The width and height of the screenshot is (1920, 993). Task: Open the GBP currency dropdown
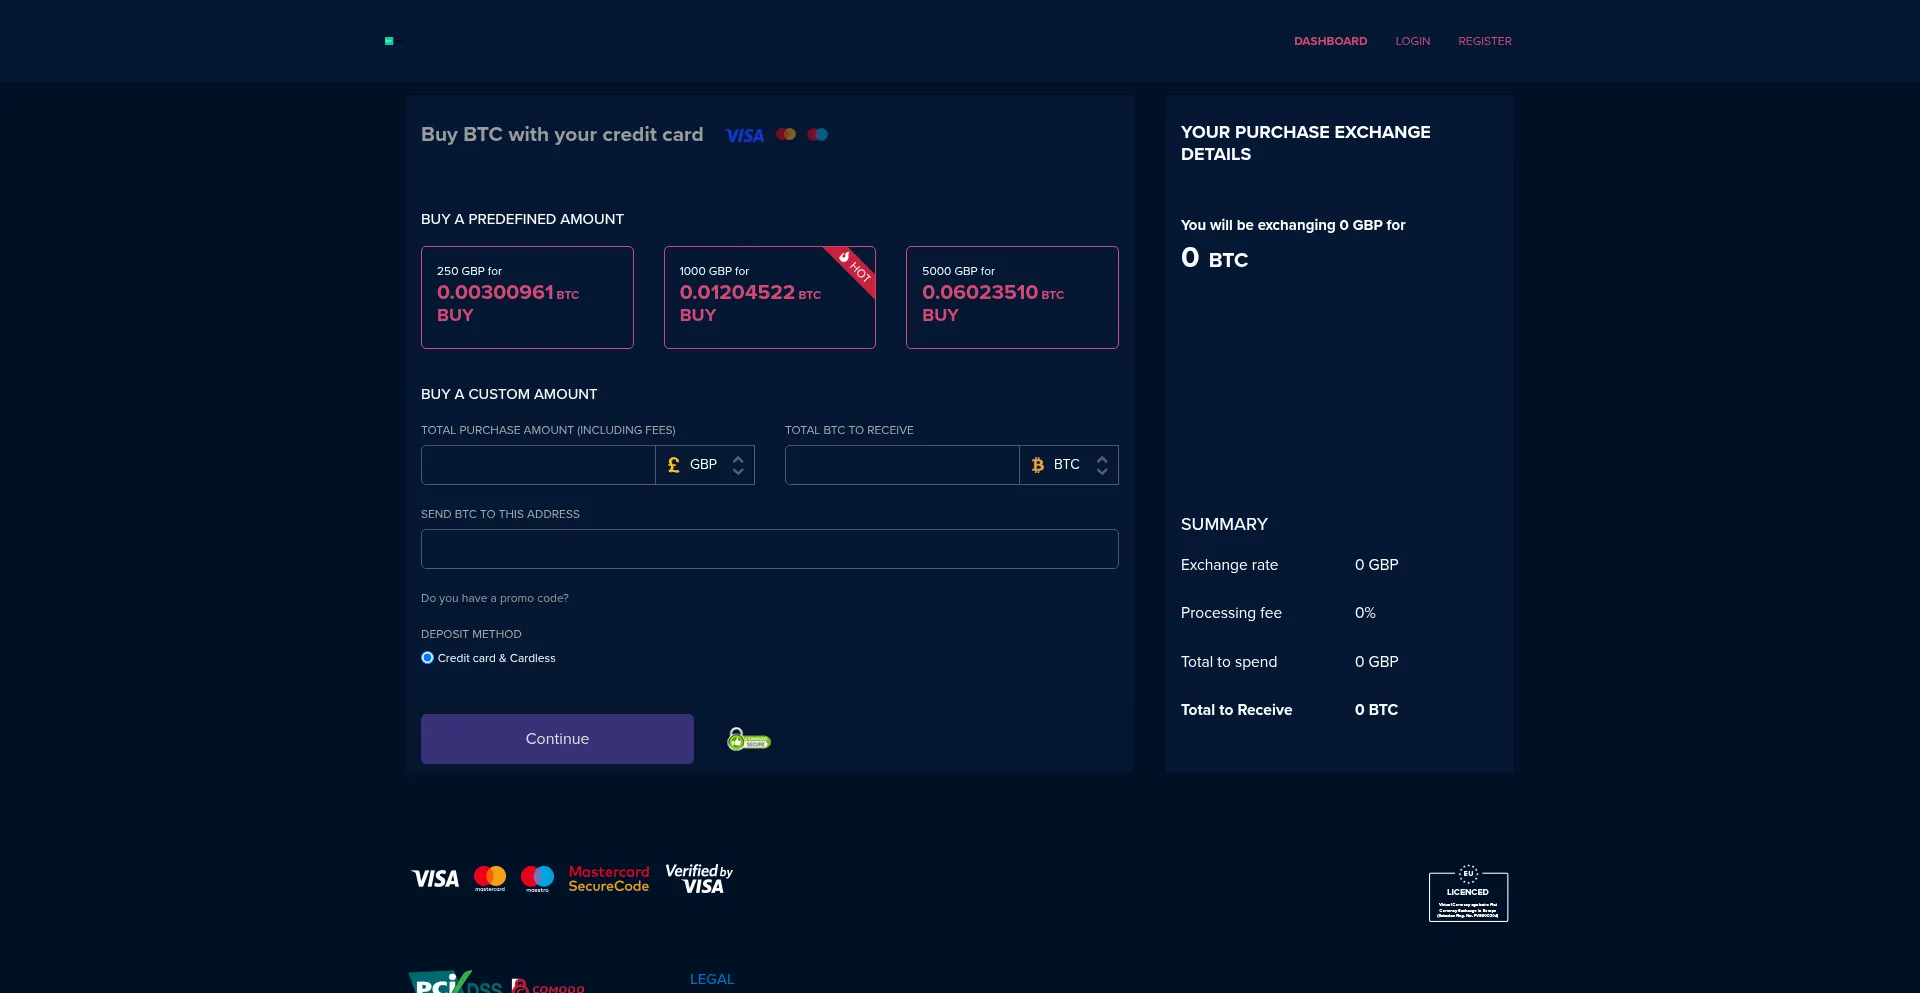coord(705,465)
